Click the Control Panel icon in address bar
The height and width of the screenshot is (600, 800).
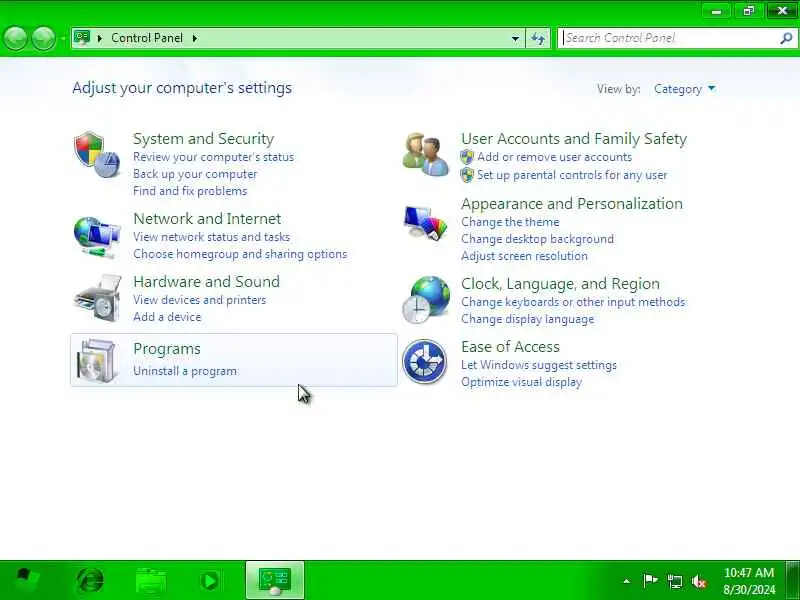pos(82,38)
